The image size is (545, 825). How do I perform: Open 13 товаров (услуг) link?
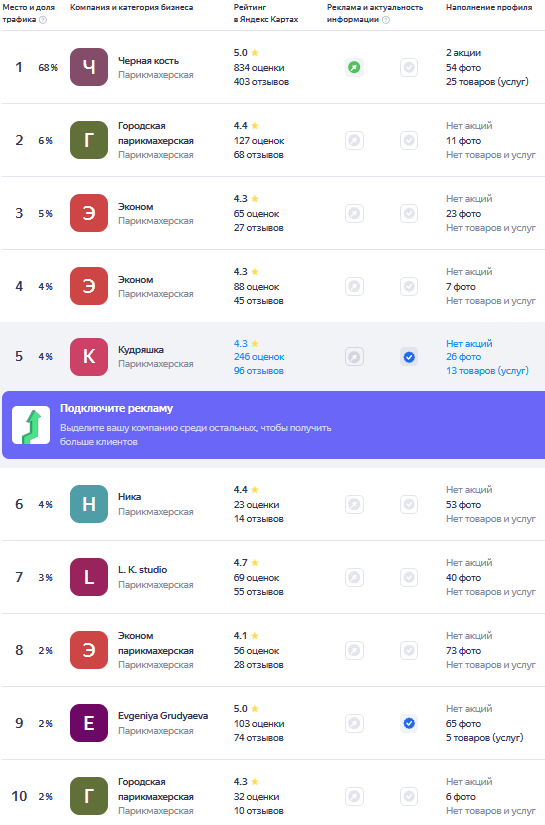pos(487,371)
